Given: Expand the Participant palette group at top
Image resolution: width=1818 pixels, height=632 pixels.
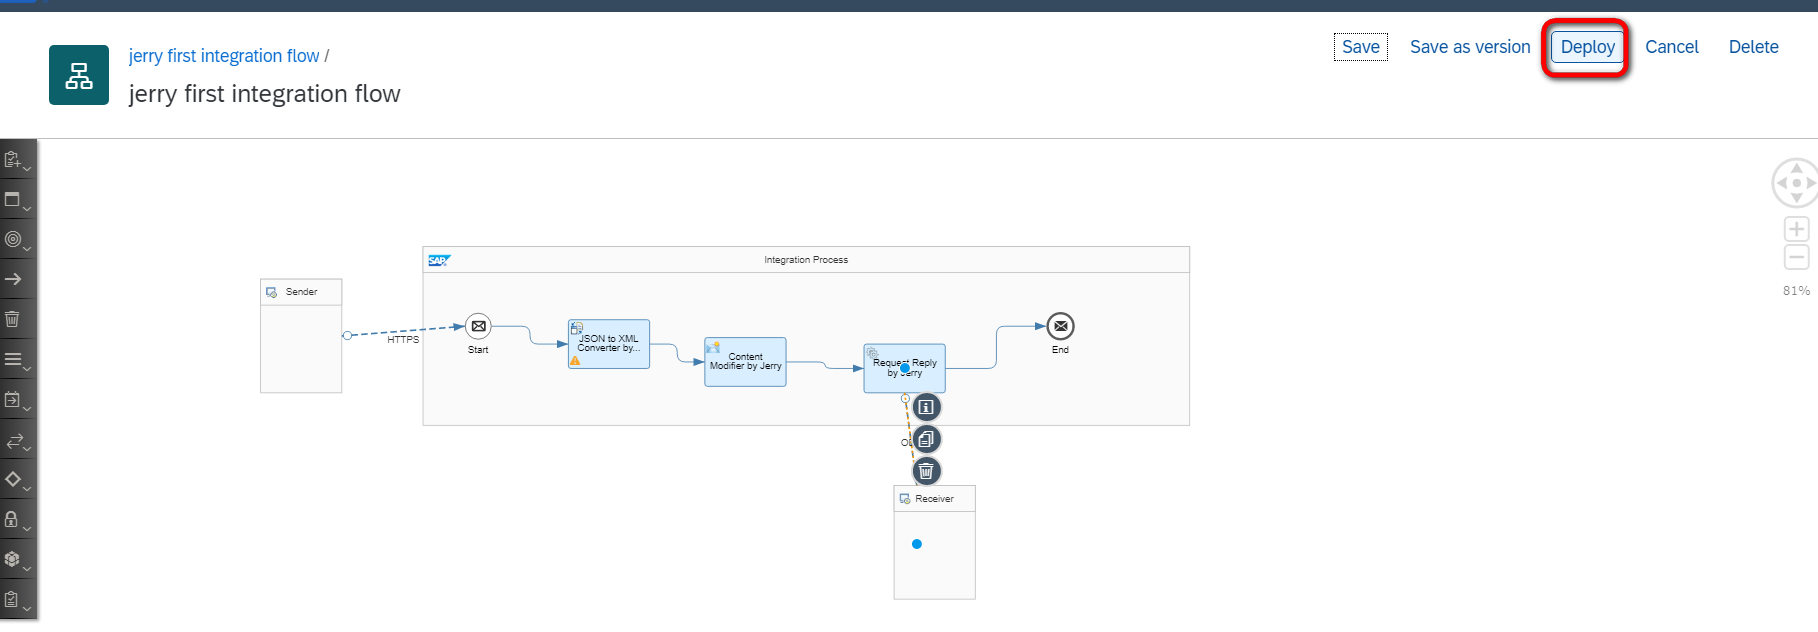Looking at the screenshot, I should (x=16, y=160).
